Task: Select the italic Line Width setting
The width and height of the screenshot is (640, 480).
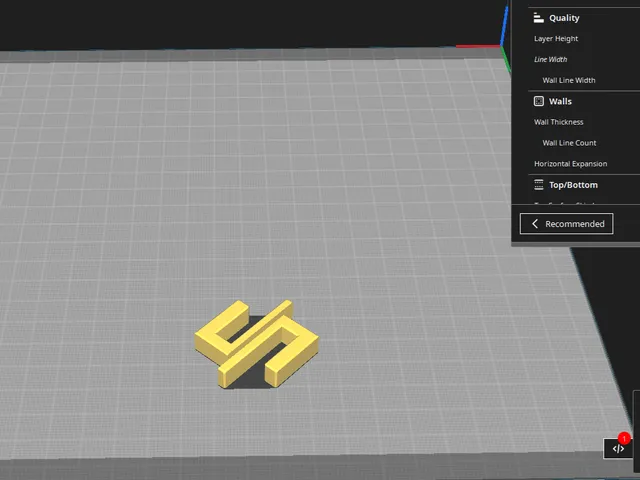Action: 550,60
